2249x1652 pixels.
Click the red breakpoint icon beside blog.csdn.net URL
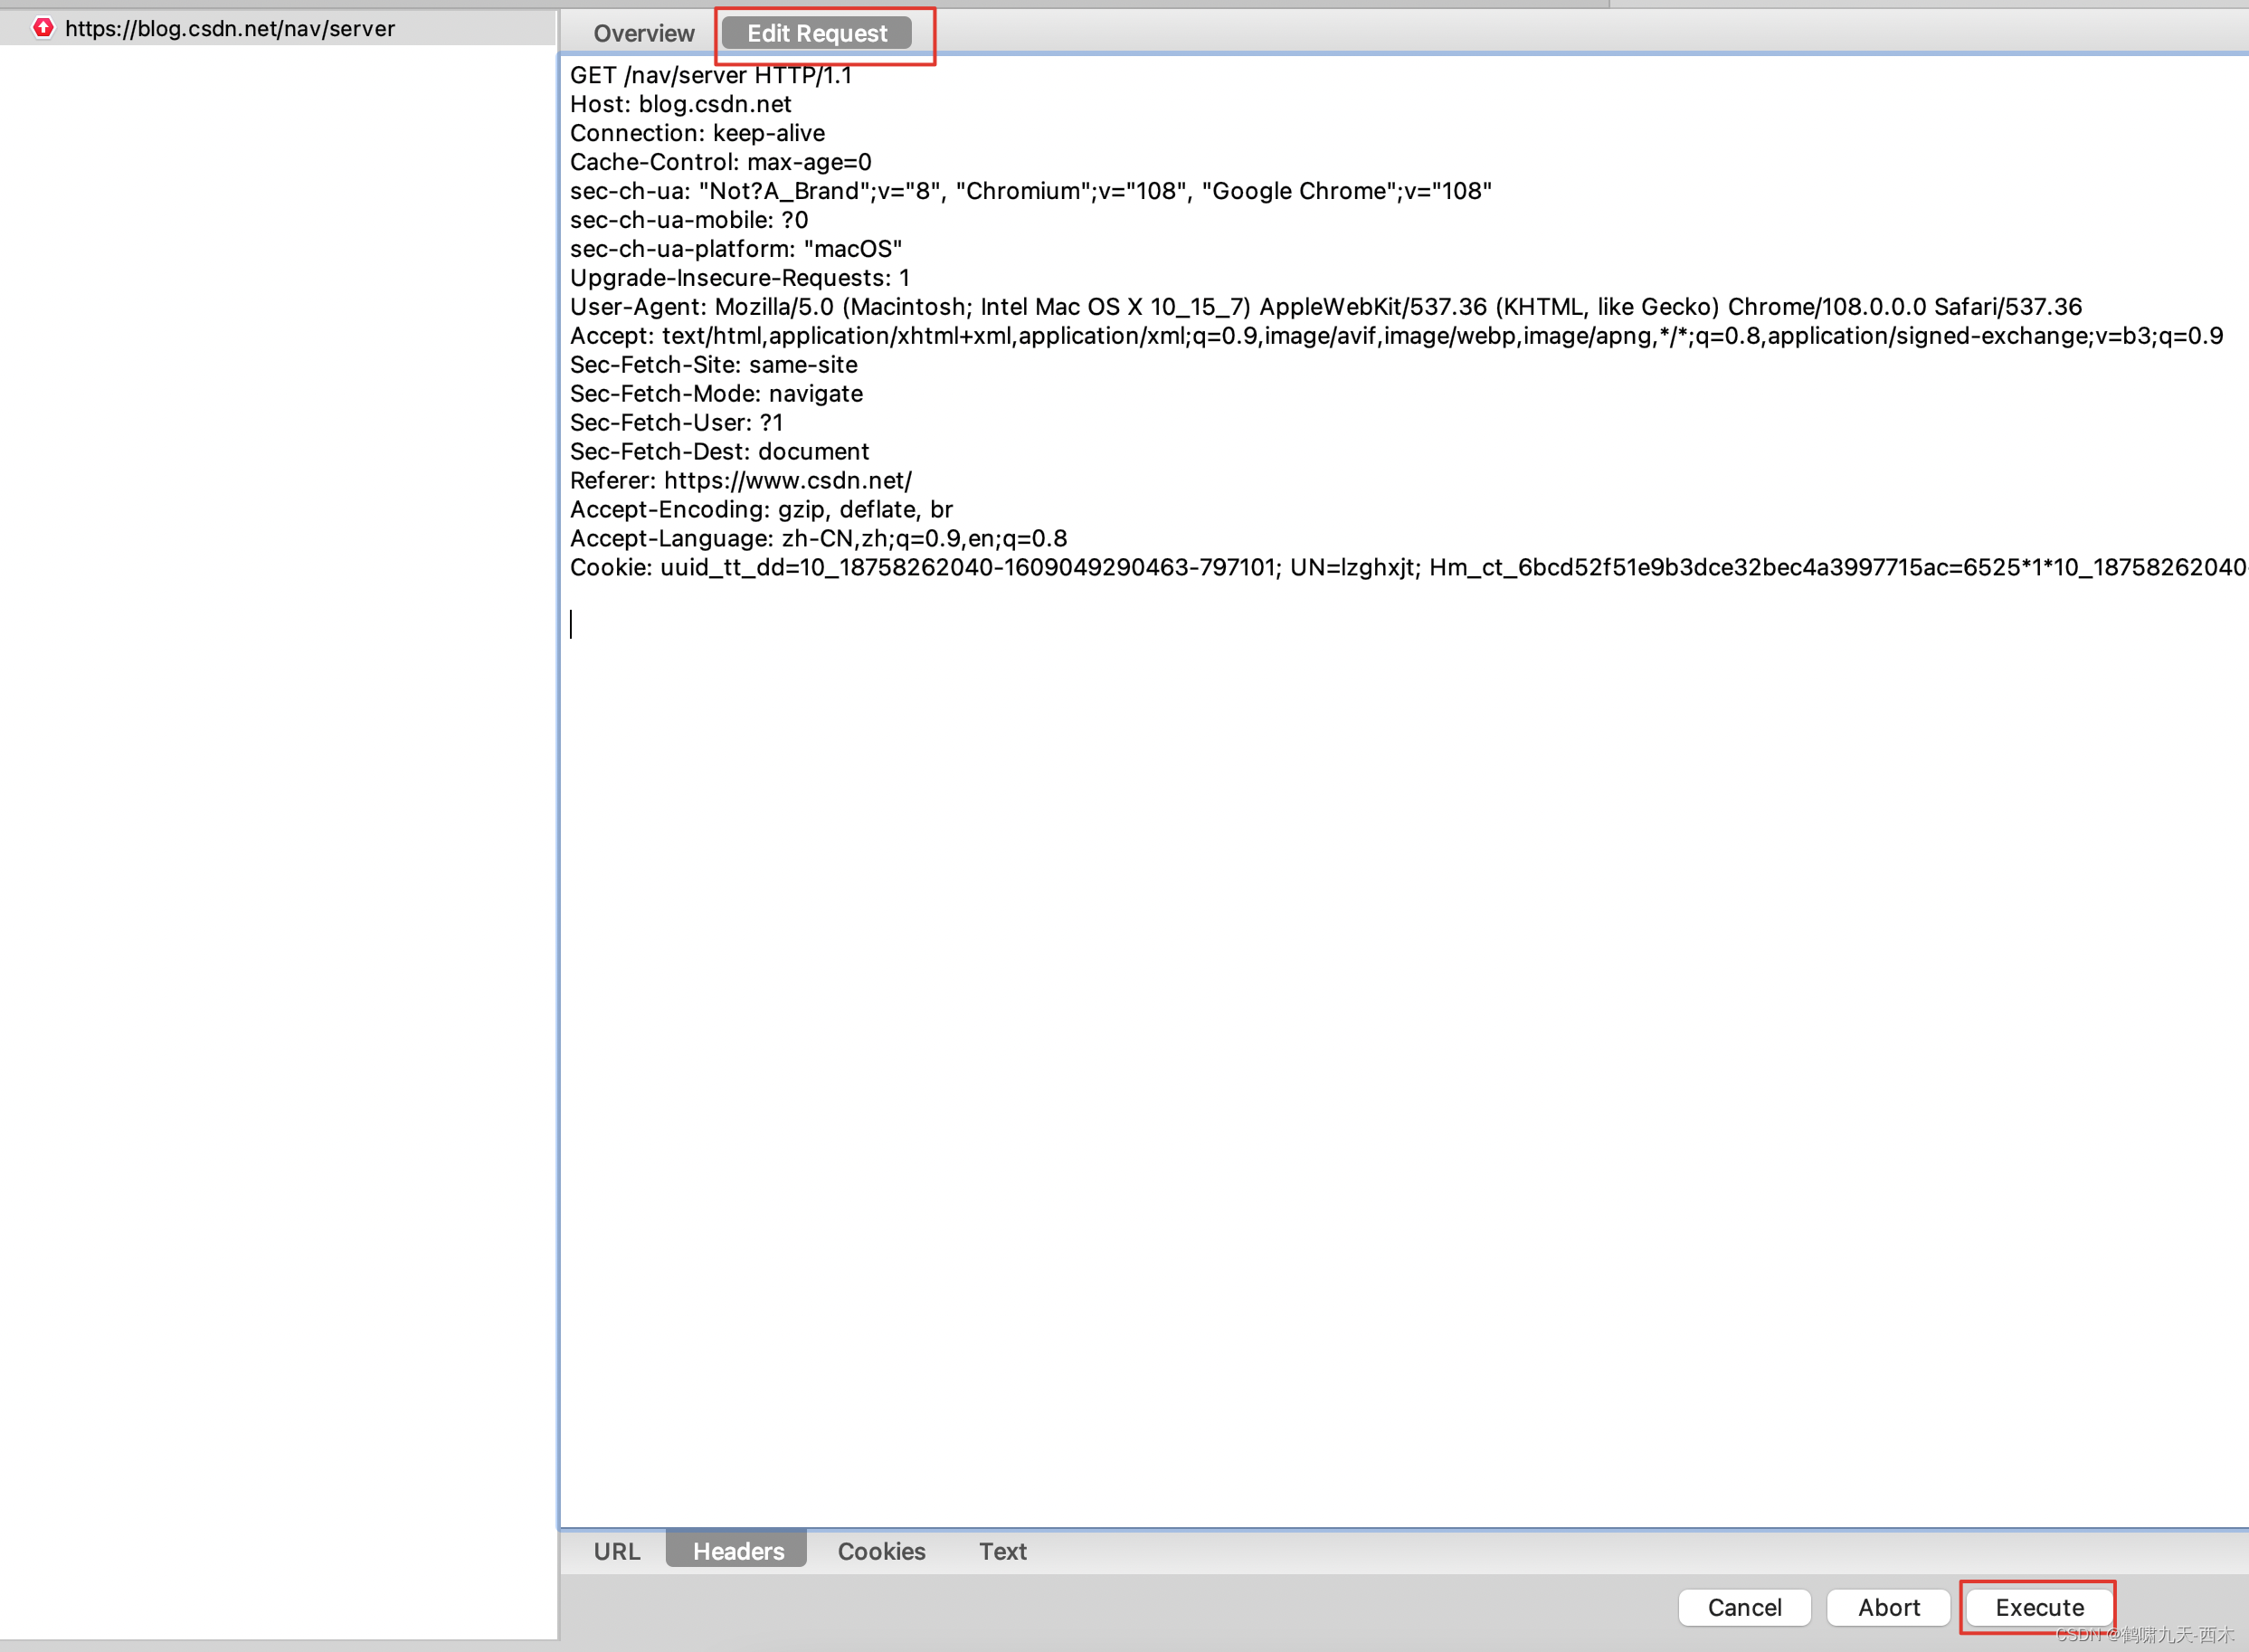(x=43, y=28)
